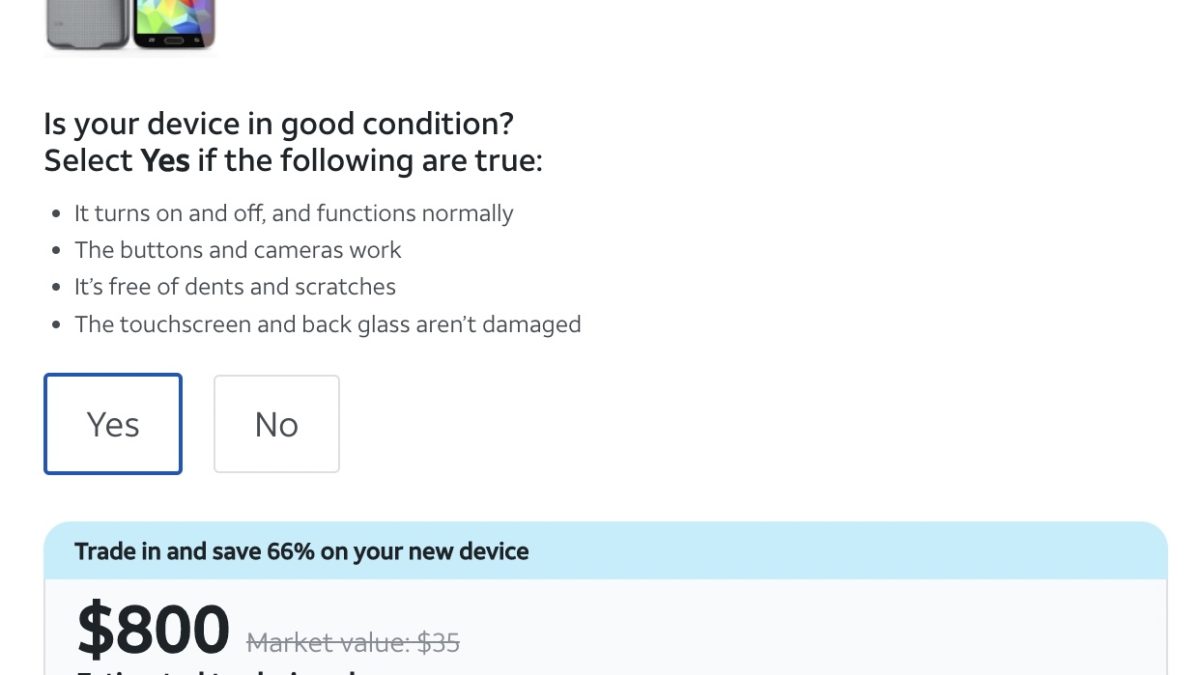Choose No for device condition
The height and width of the screenshot is (675, 1200).
pos(276,424)
